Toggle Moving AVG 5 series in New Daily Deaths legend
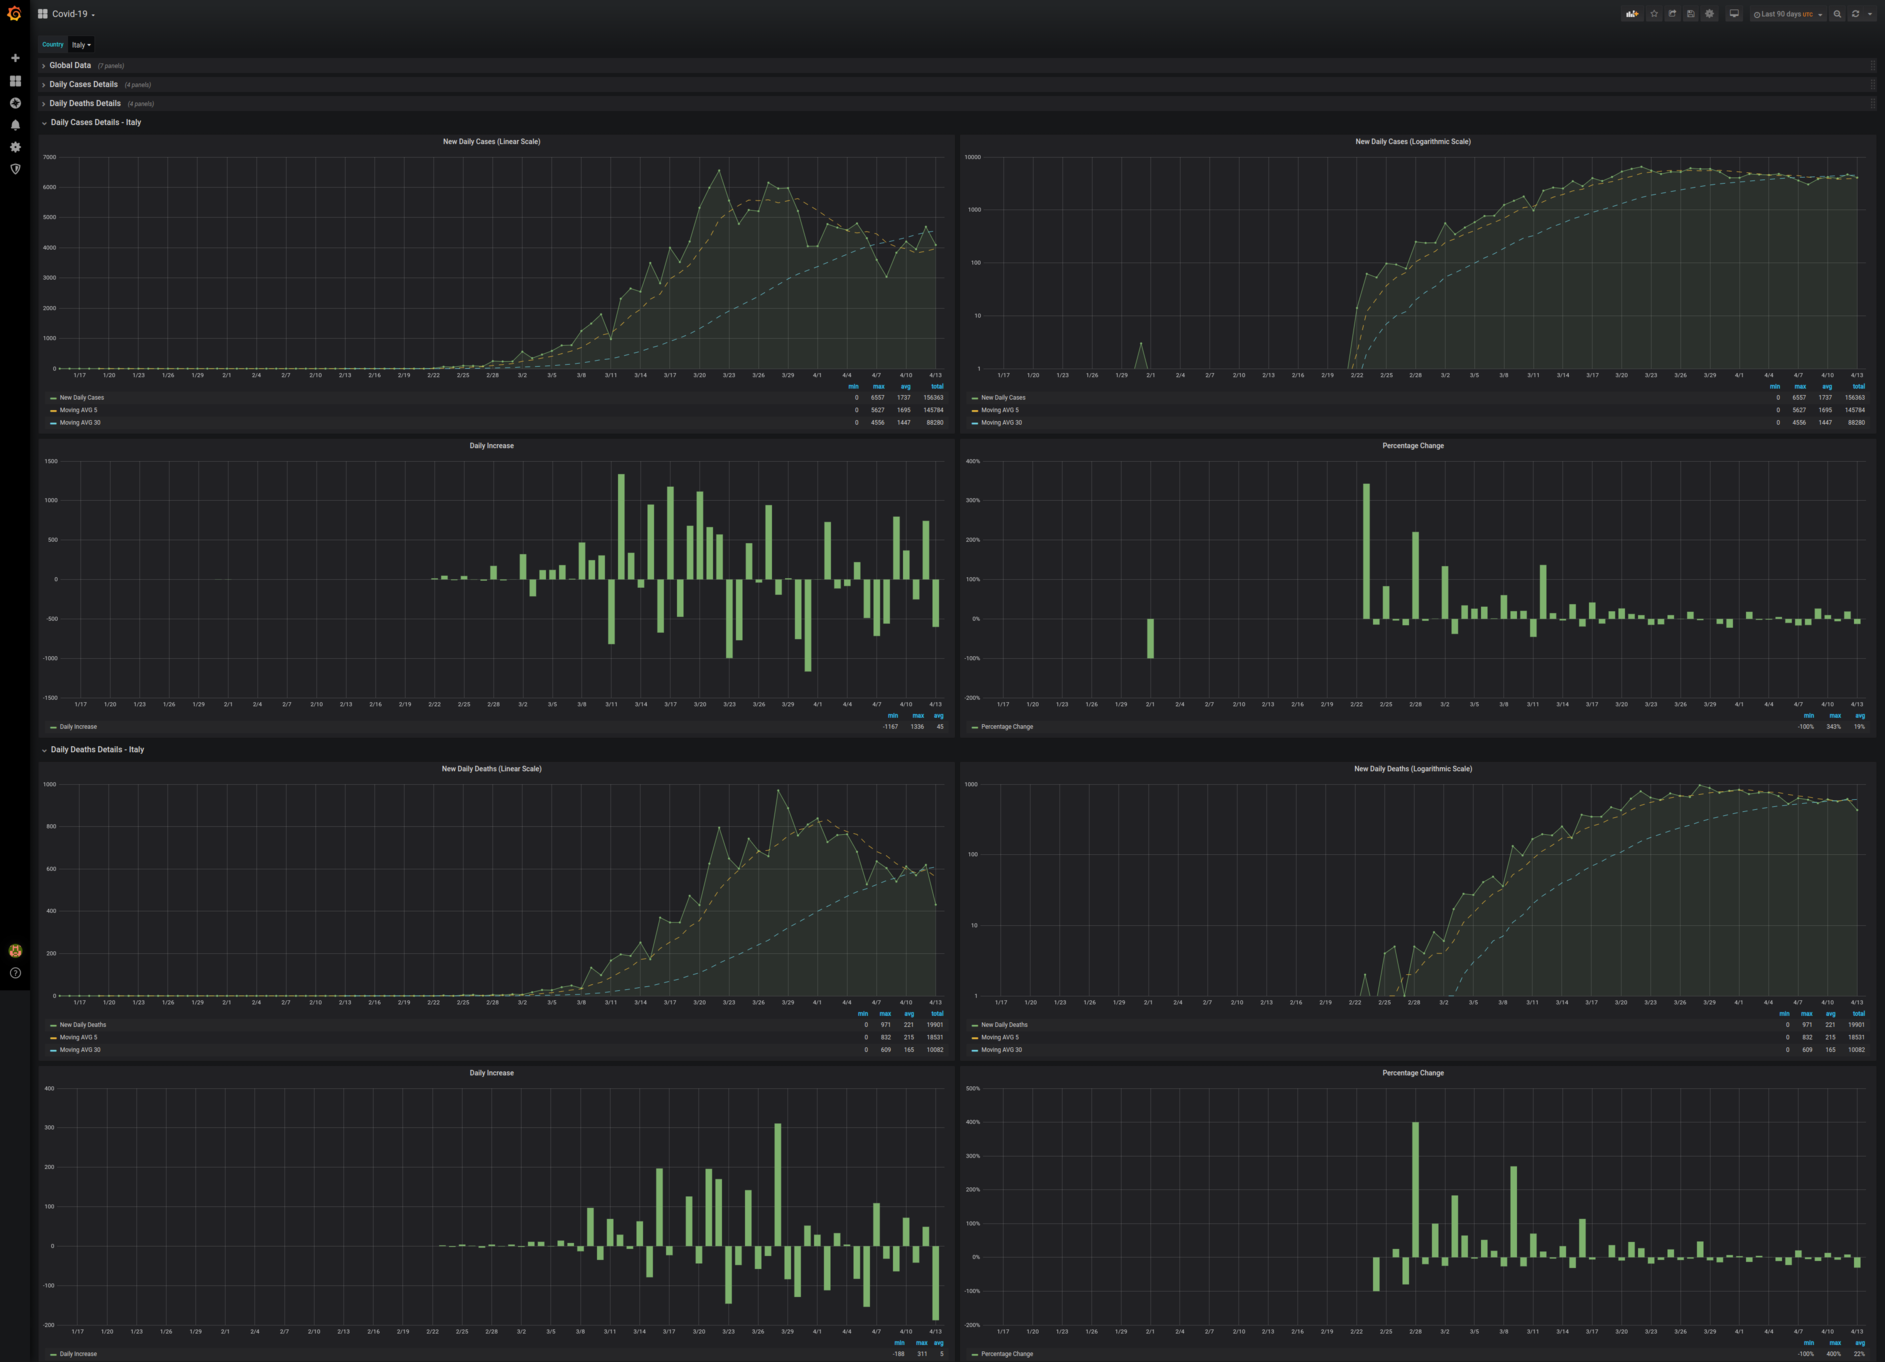This screenshot has height=1362, width=1885. (78, 1037)
